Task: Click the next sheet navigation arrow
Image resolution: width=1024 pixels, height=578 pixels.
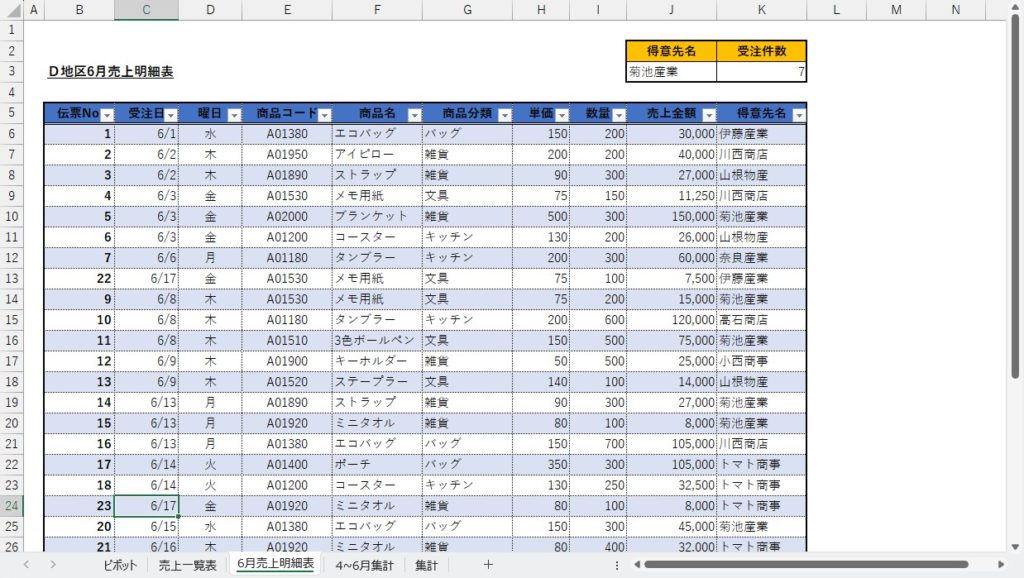Action: [x=52, y=565]
